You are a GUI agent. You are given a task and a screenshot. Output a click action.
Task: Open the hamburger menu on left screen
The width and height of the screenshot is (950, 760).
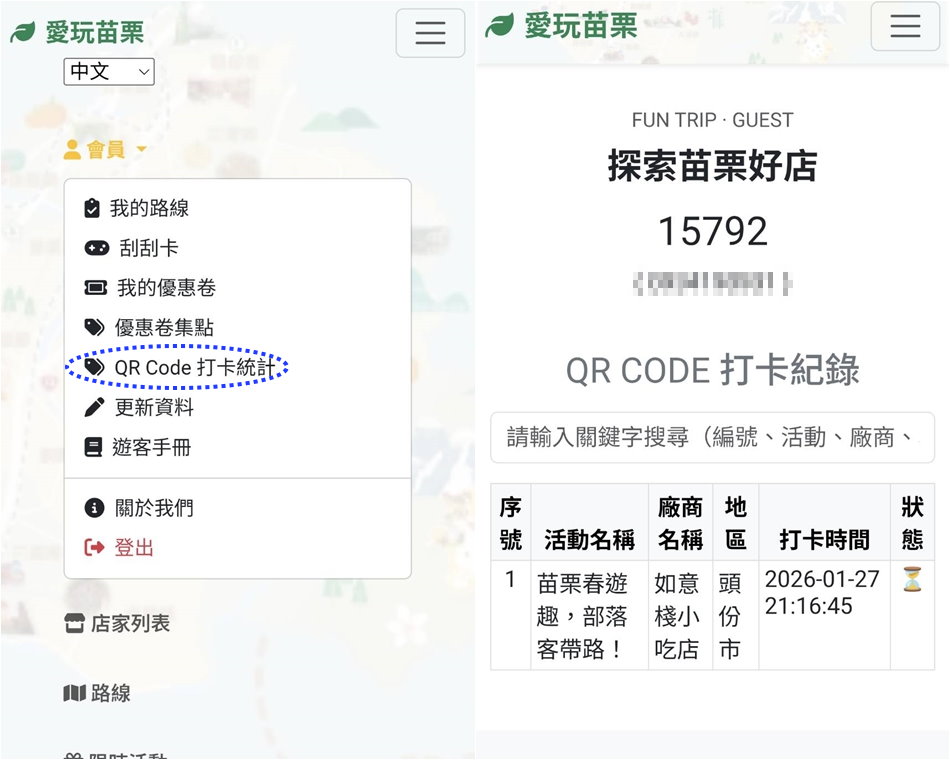point(430,33)
